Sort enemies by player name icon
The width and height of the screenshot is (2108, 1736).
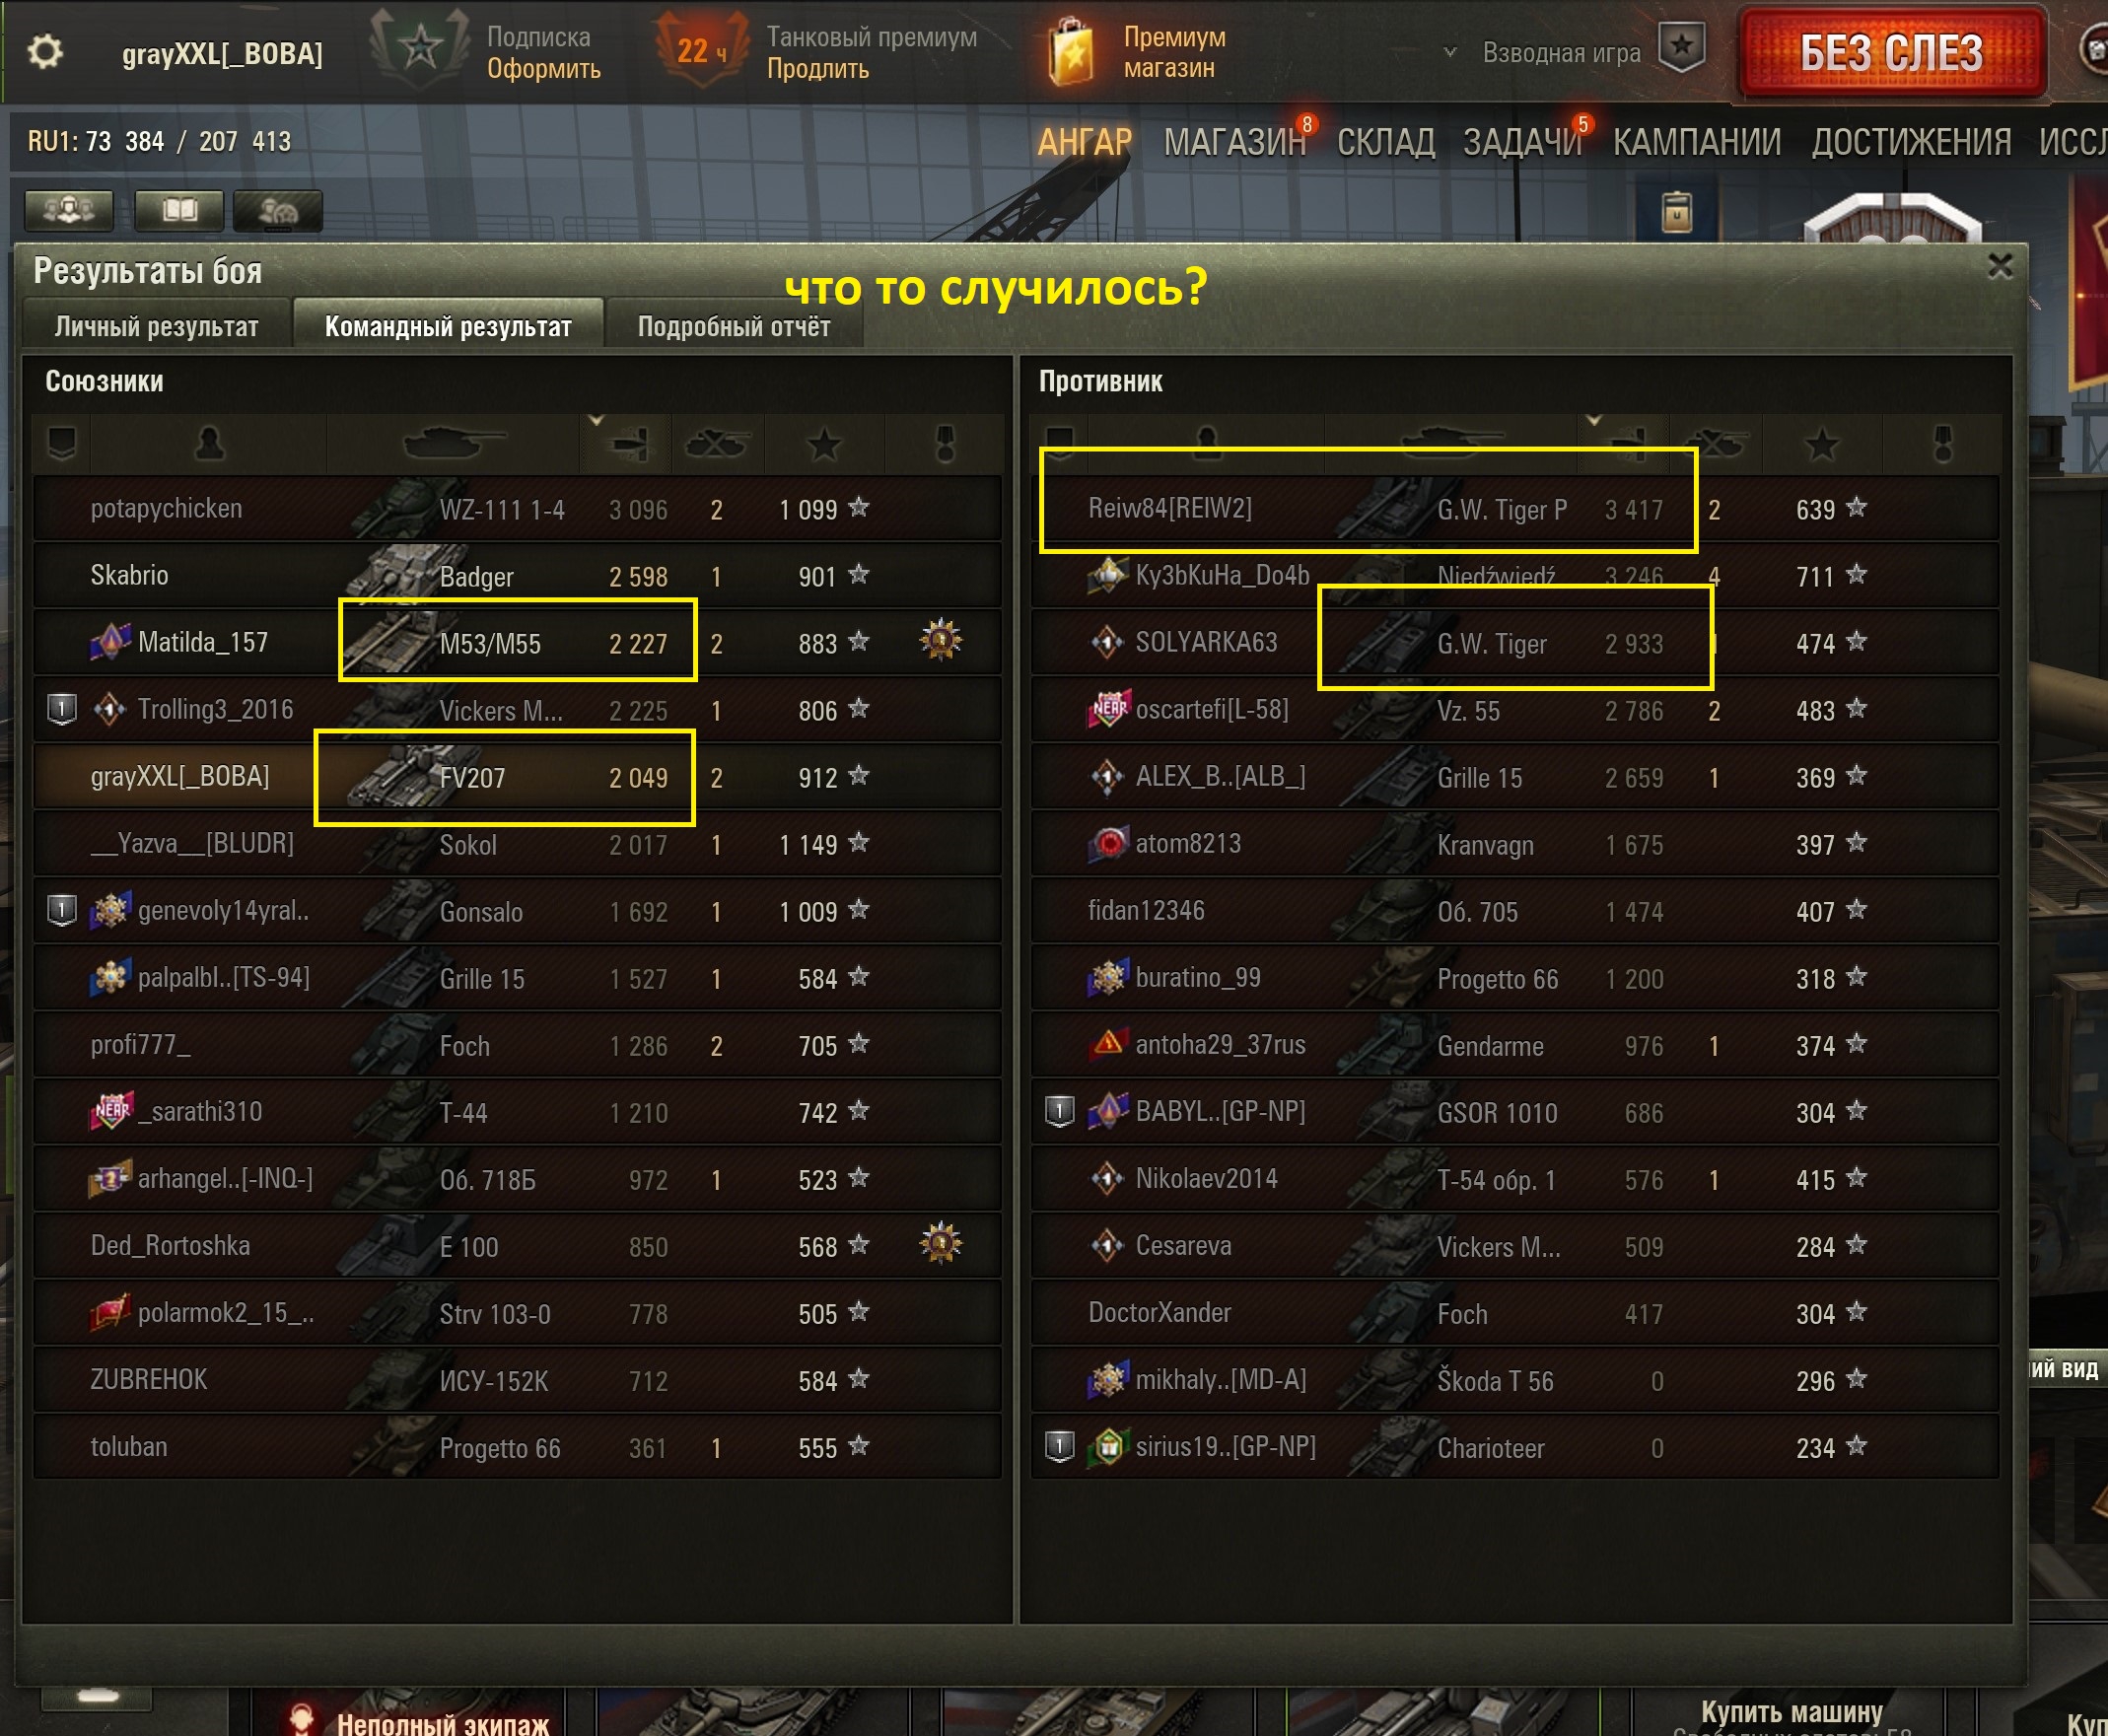tap(1207, 443)
